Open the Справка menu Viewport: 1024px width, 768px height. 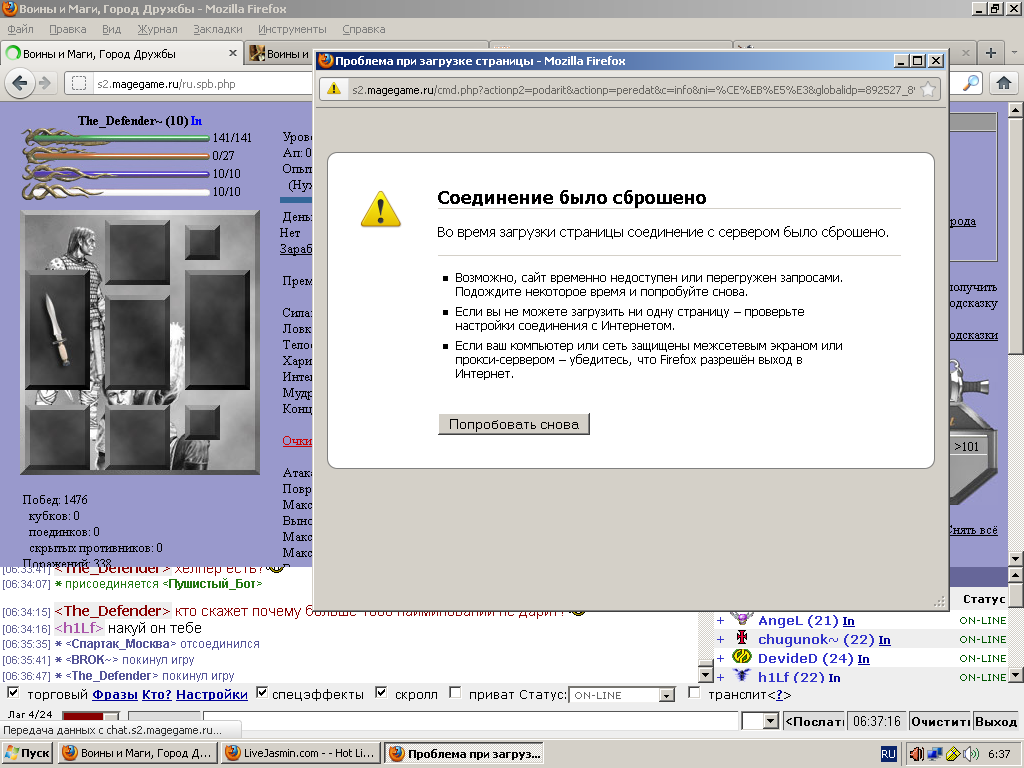364,29
